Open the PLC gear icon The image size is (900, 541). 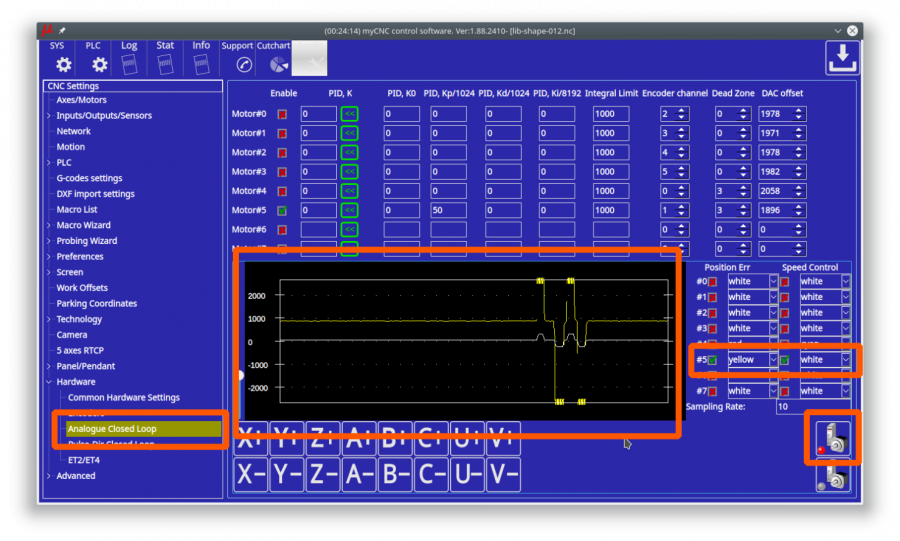pos(99,64)
